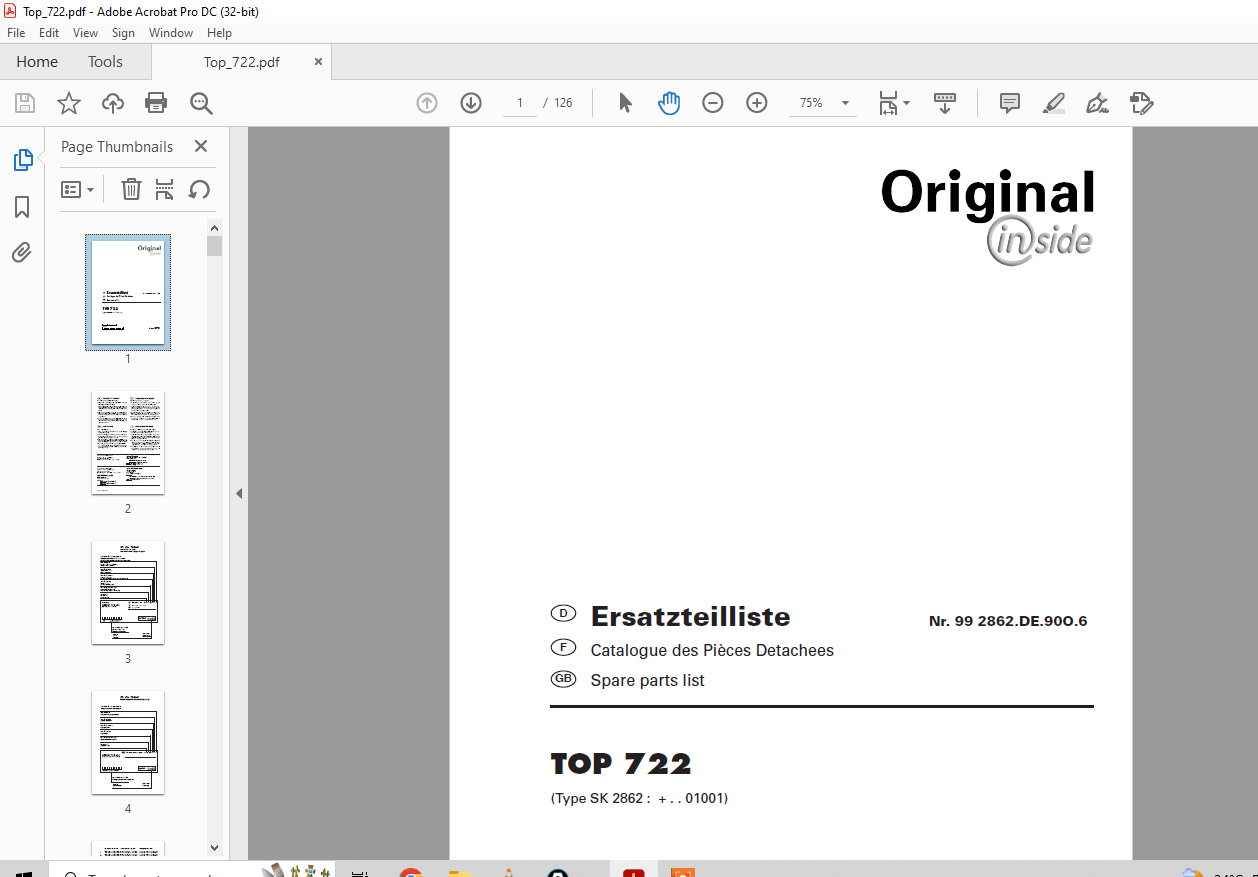This screenshot has height=877, width=1258.
Task: Select page 1 thumbnail
Action: pos(128,292)
